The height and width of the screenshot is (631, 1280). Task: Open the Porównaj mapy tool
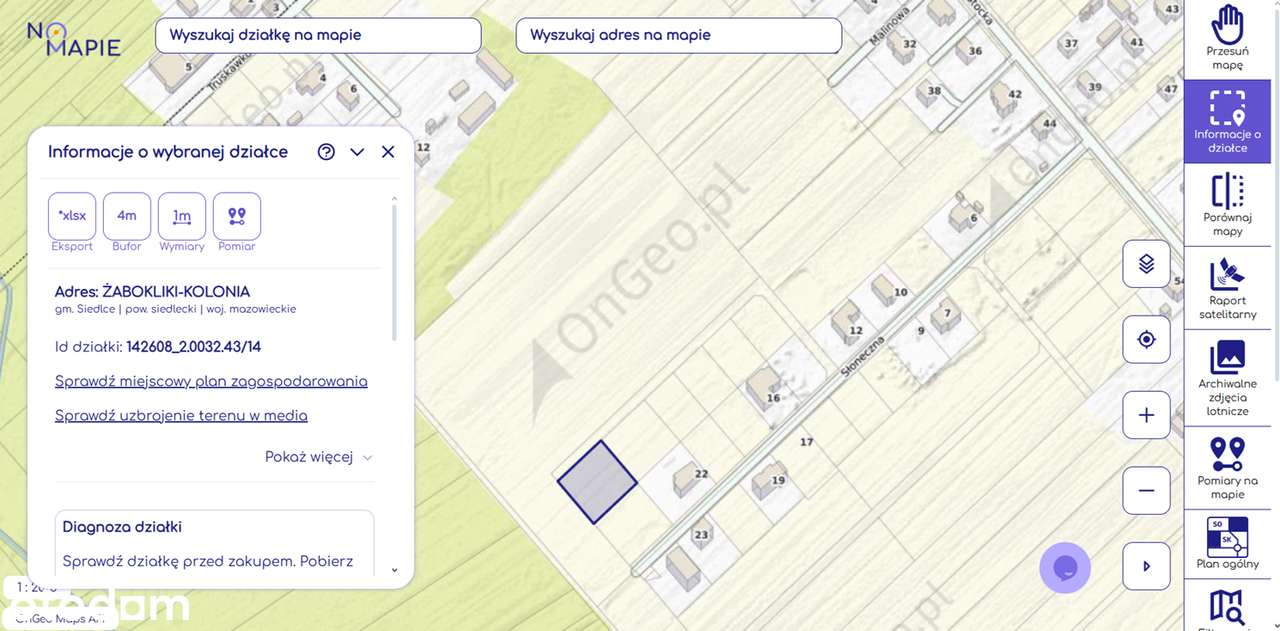pyautogui.click(x=1227, y=205)
